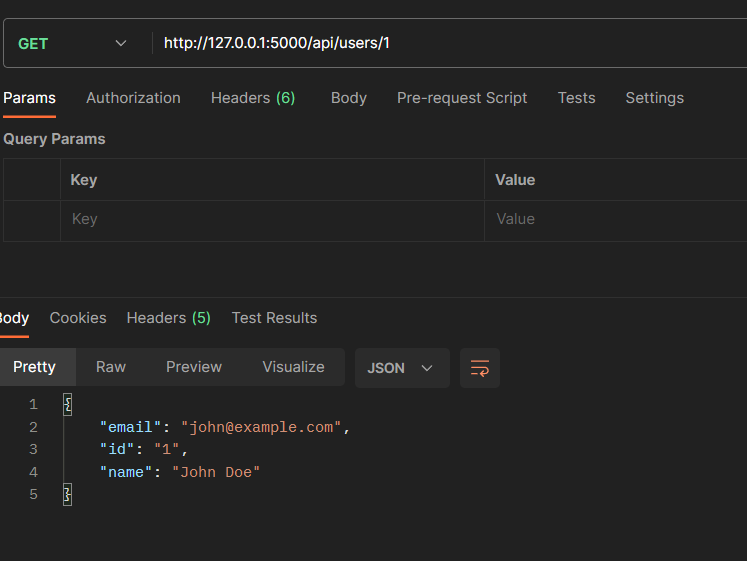747x561 pixels.
Task: Click the query param Key field
Action: [x=272, y=219]
